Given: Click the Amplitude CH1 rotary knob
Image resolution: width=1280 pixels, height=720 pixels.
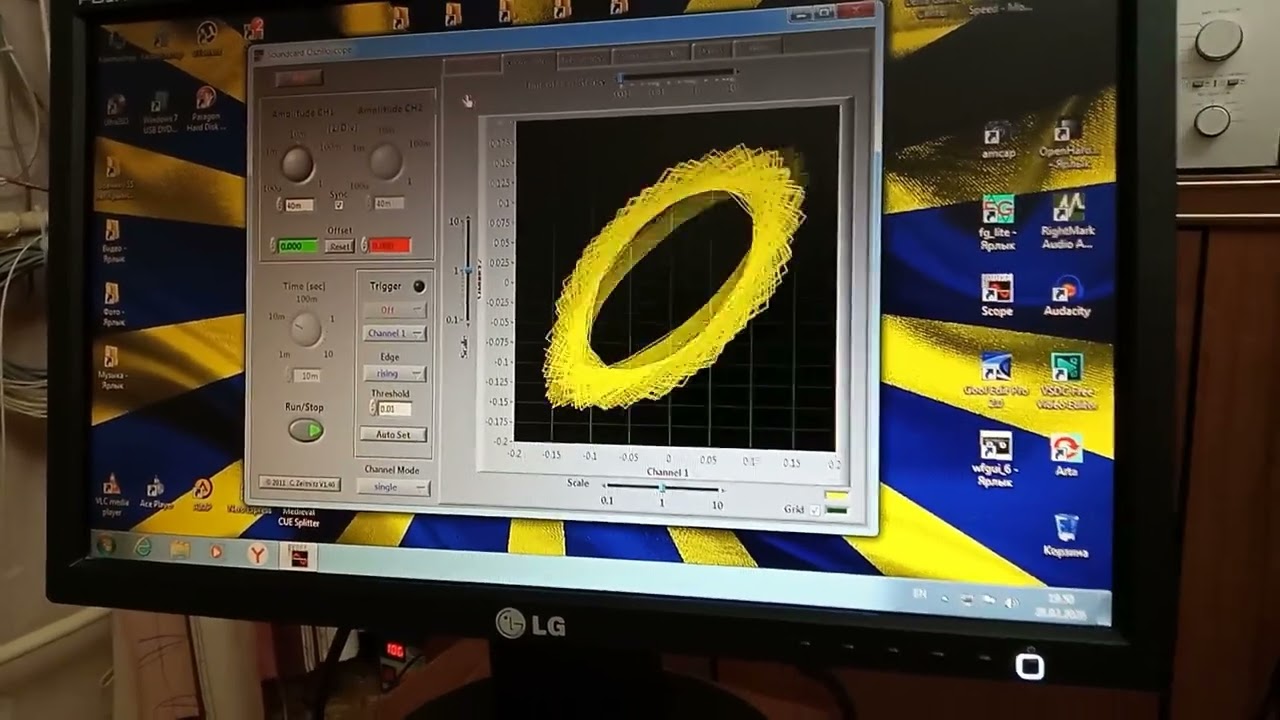Looking at the screenshot, I should point(297,164).
